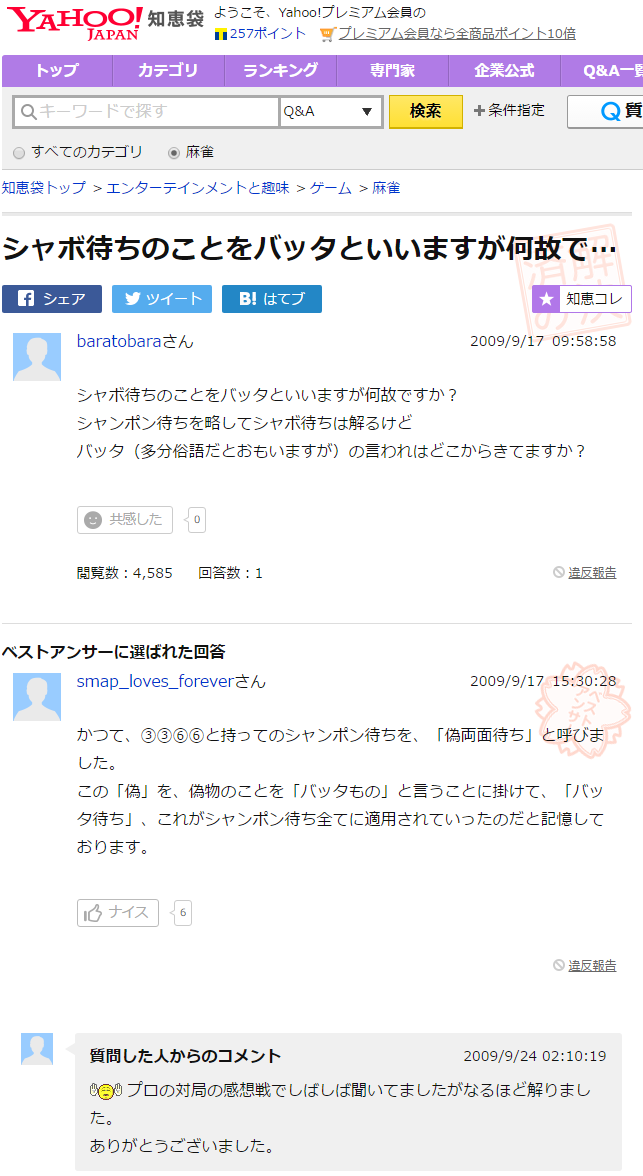Select the 麻雀 radio button
The height and width of the screenshot is (1176, 643).
tap(174, 153)
